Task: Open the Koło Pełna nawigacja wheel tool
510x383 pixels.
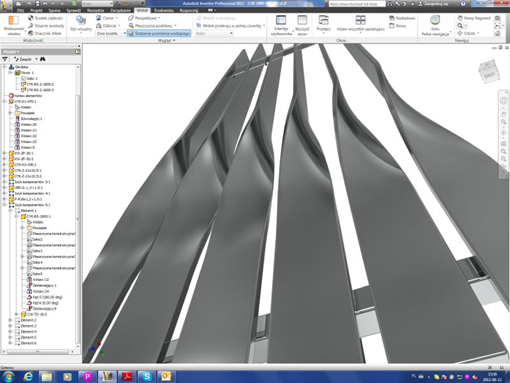Action: [435, 20]
